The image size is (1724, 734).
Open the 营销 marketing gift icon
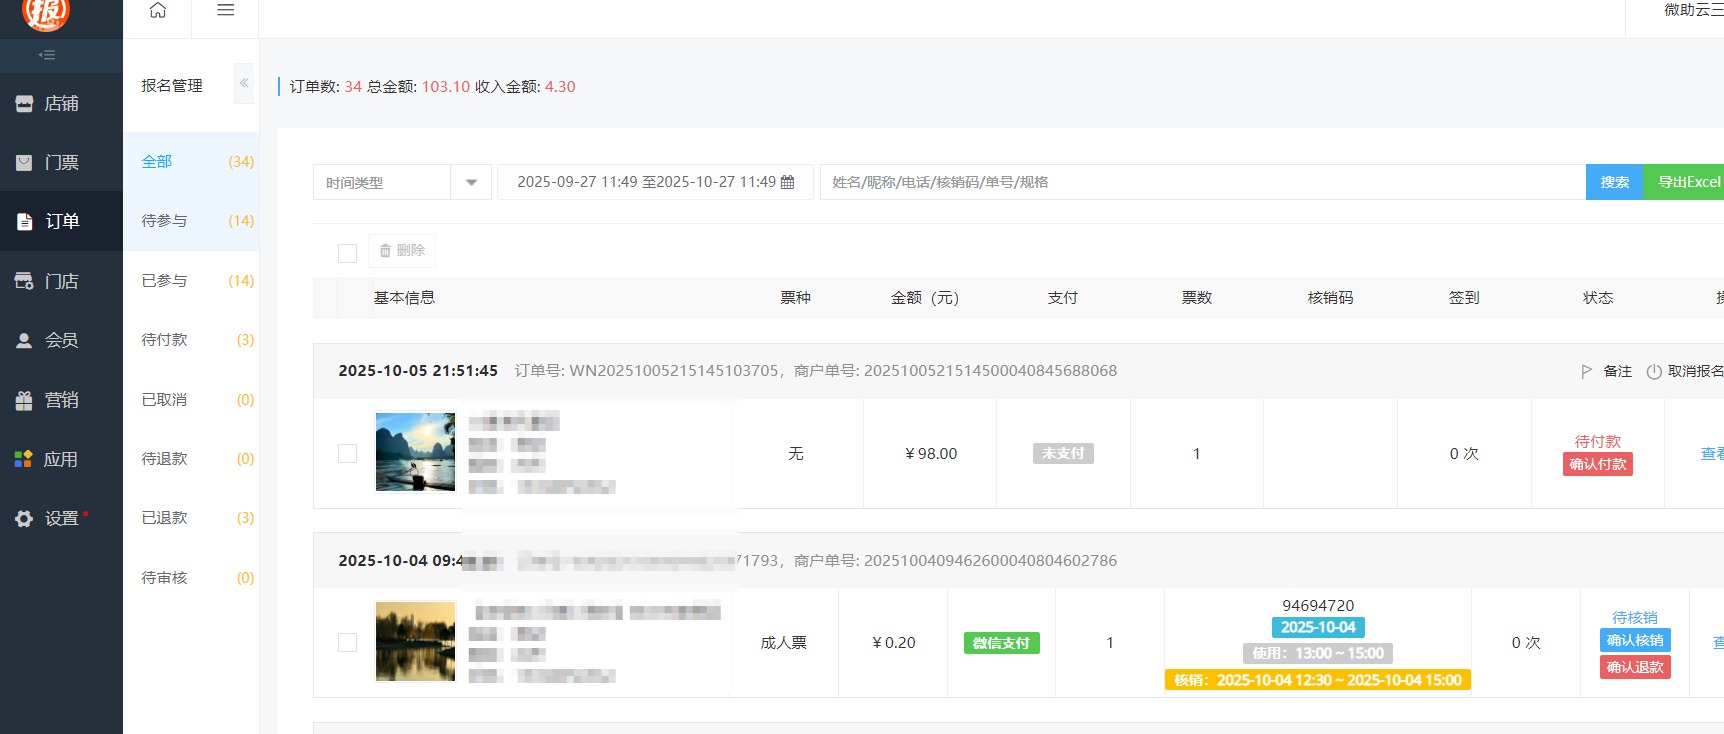pos(24,400)
